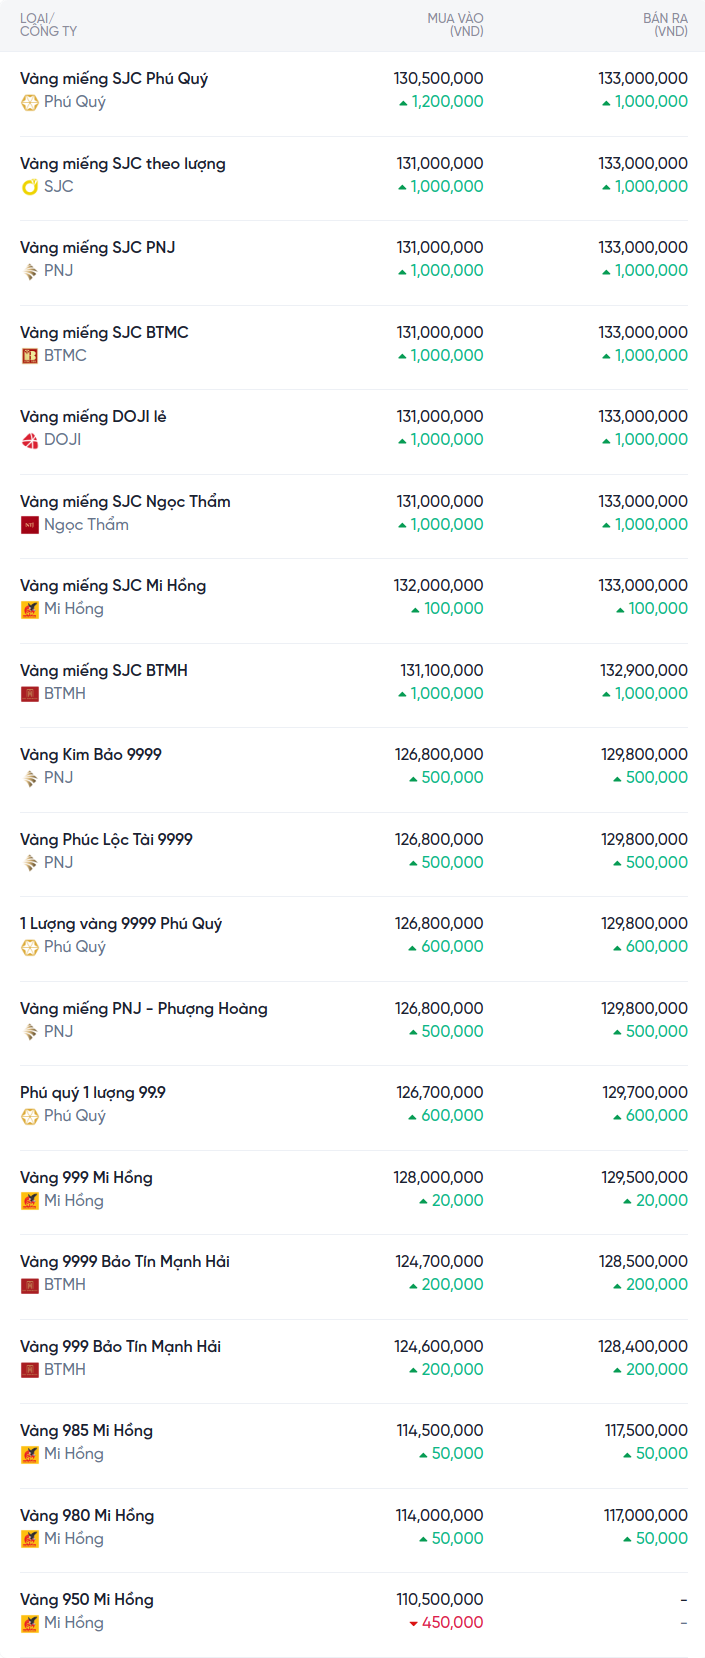The height and width of the screenshot is (1658, 705).
Task: Open Vàng miếng PNJ - Phượng Hoàng title
Action: [x=143, y=1009]
